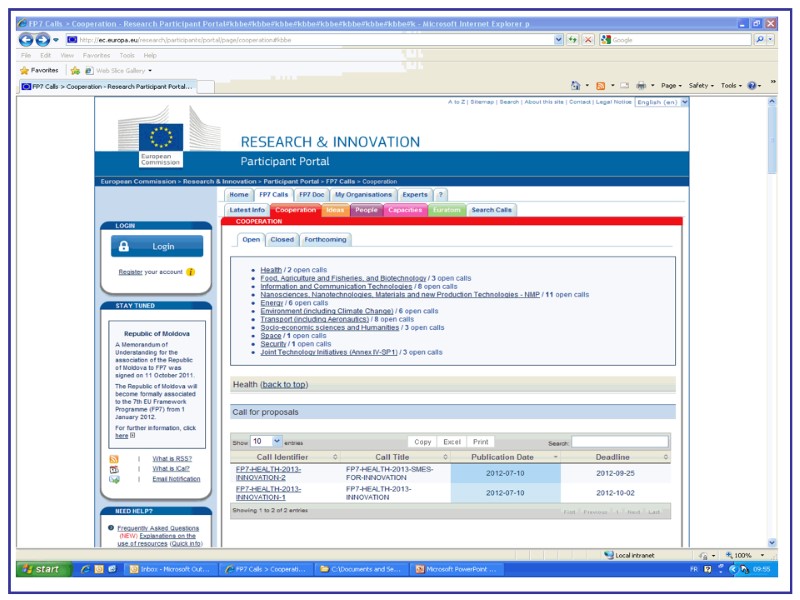Switch to the People tab
The image size is (800, 600).
point(366,210)
